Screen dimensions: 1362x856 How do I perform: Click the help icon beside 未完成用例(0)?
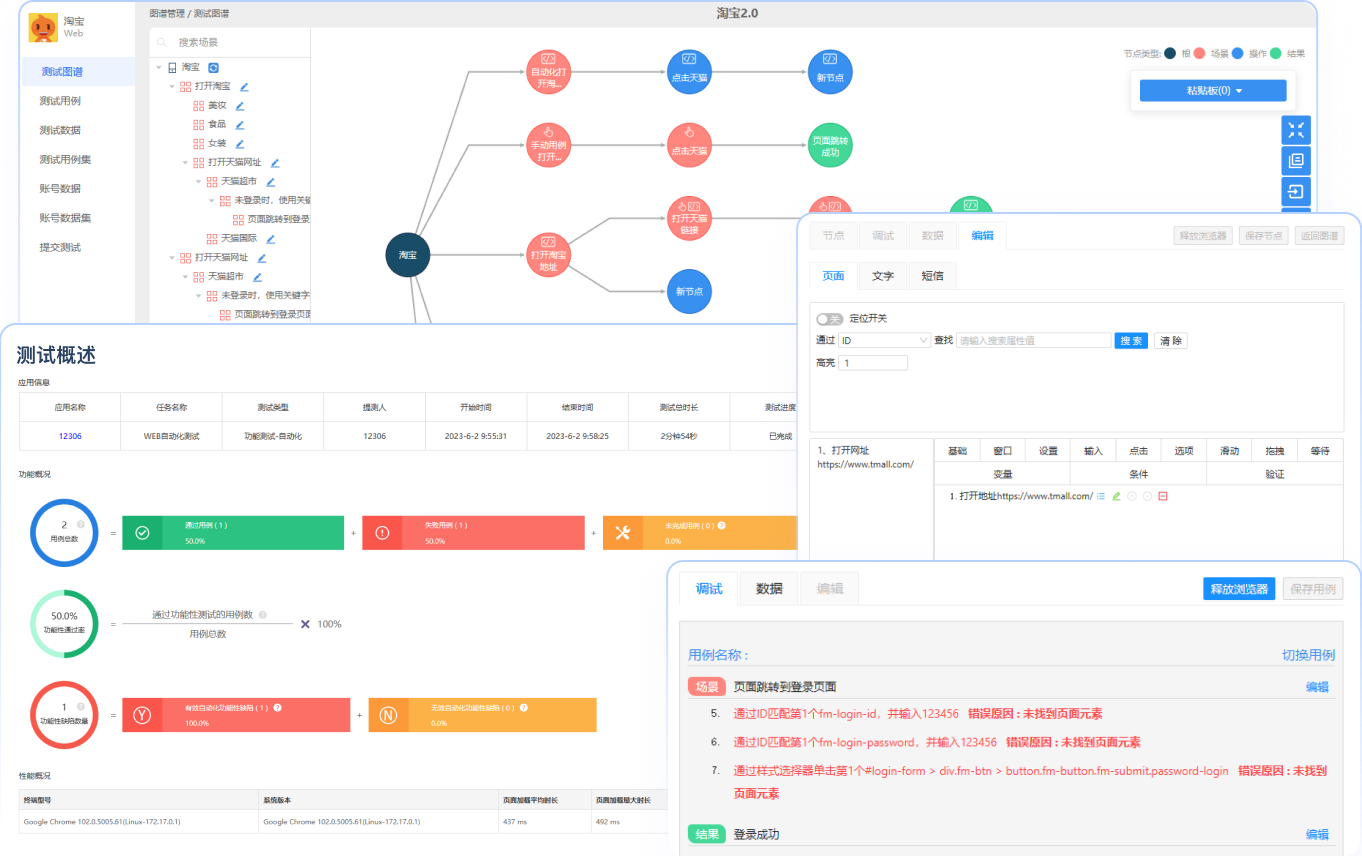coord(721,525)
